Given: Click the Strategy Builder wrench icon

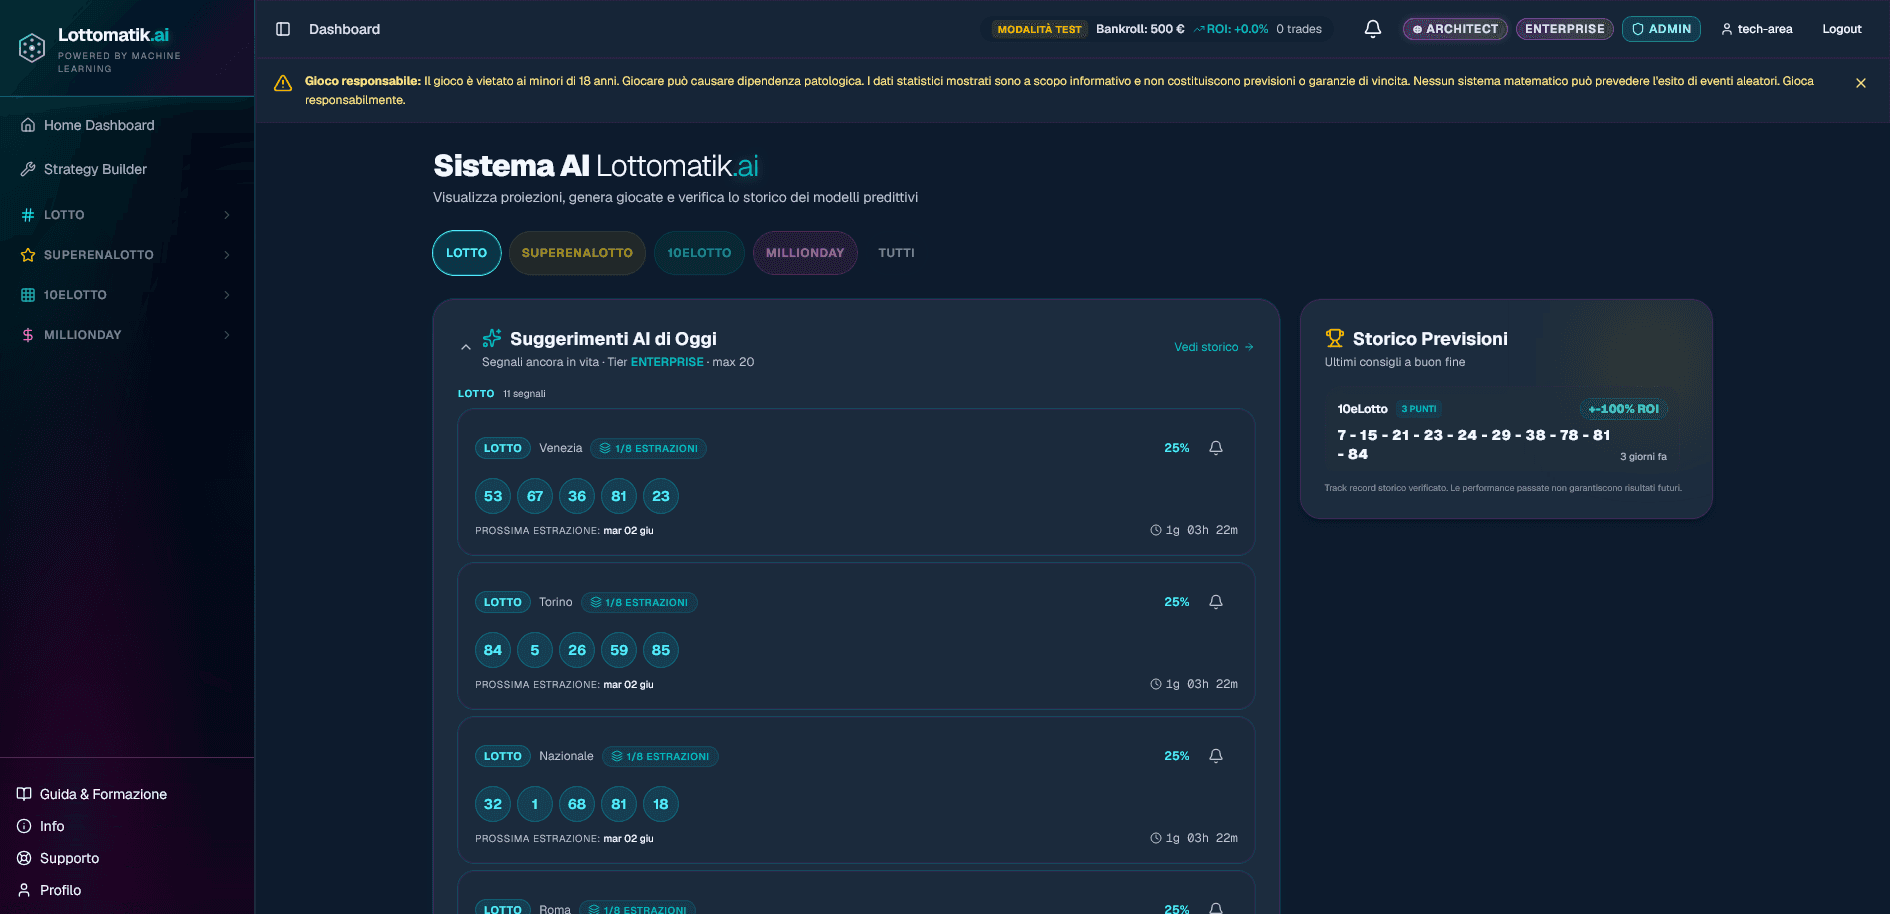Looking at the screenshot, I should click(28, 169).
